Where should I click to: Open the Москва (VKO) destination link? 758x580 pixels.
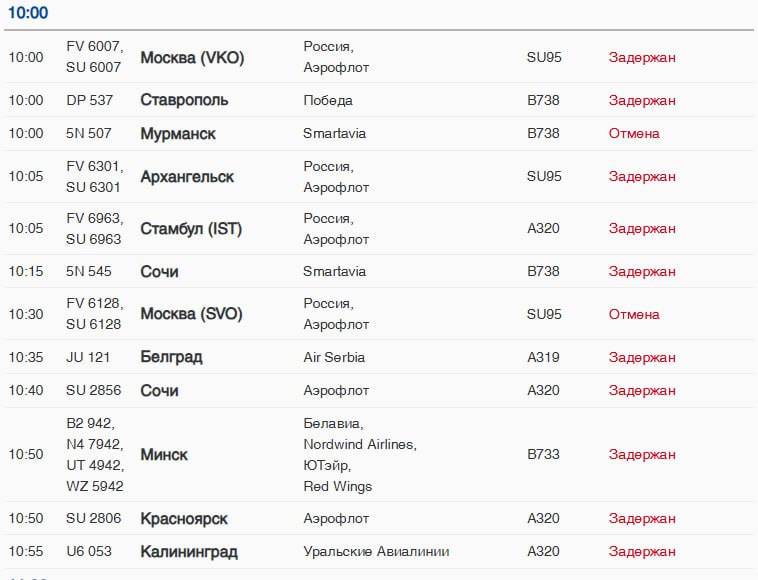[x=192, y=58]
